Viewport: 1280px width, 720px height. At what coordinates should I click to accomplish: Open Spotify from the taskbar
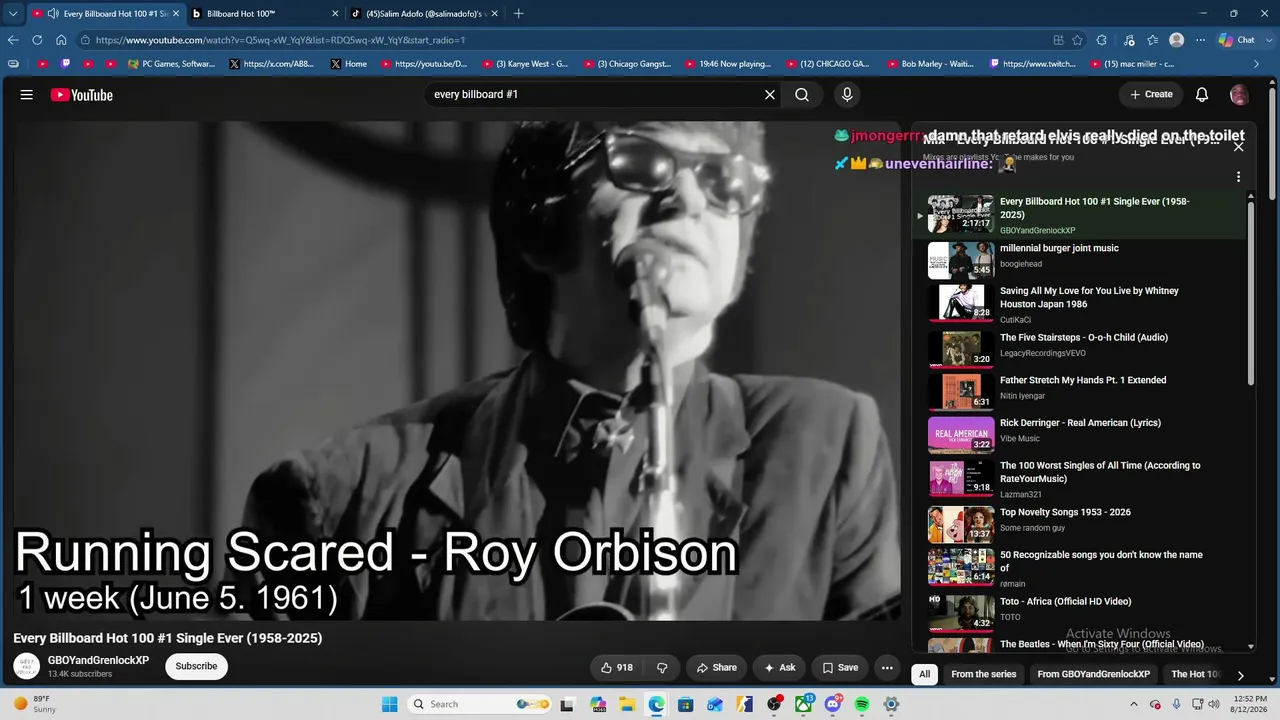pos(862,704)
